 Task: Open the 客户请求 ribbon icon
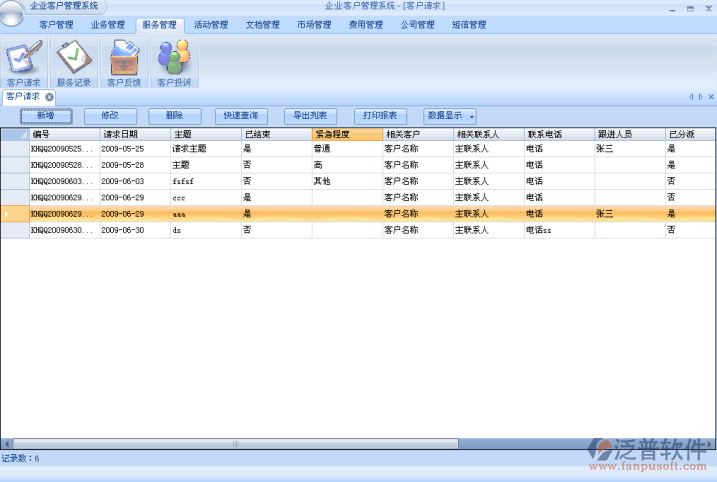click(23, 60)
